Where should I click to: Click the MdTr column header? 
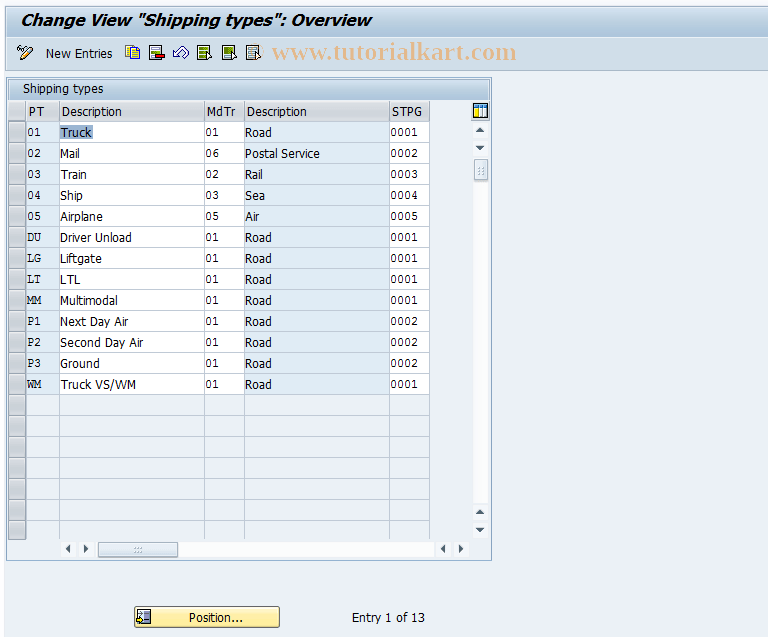coord(224,112)
